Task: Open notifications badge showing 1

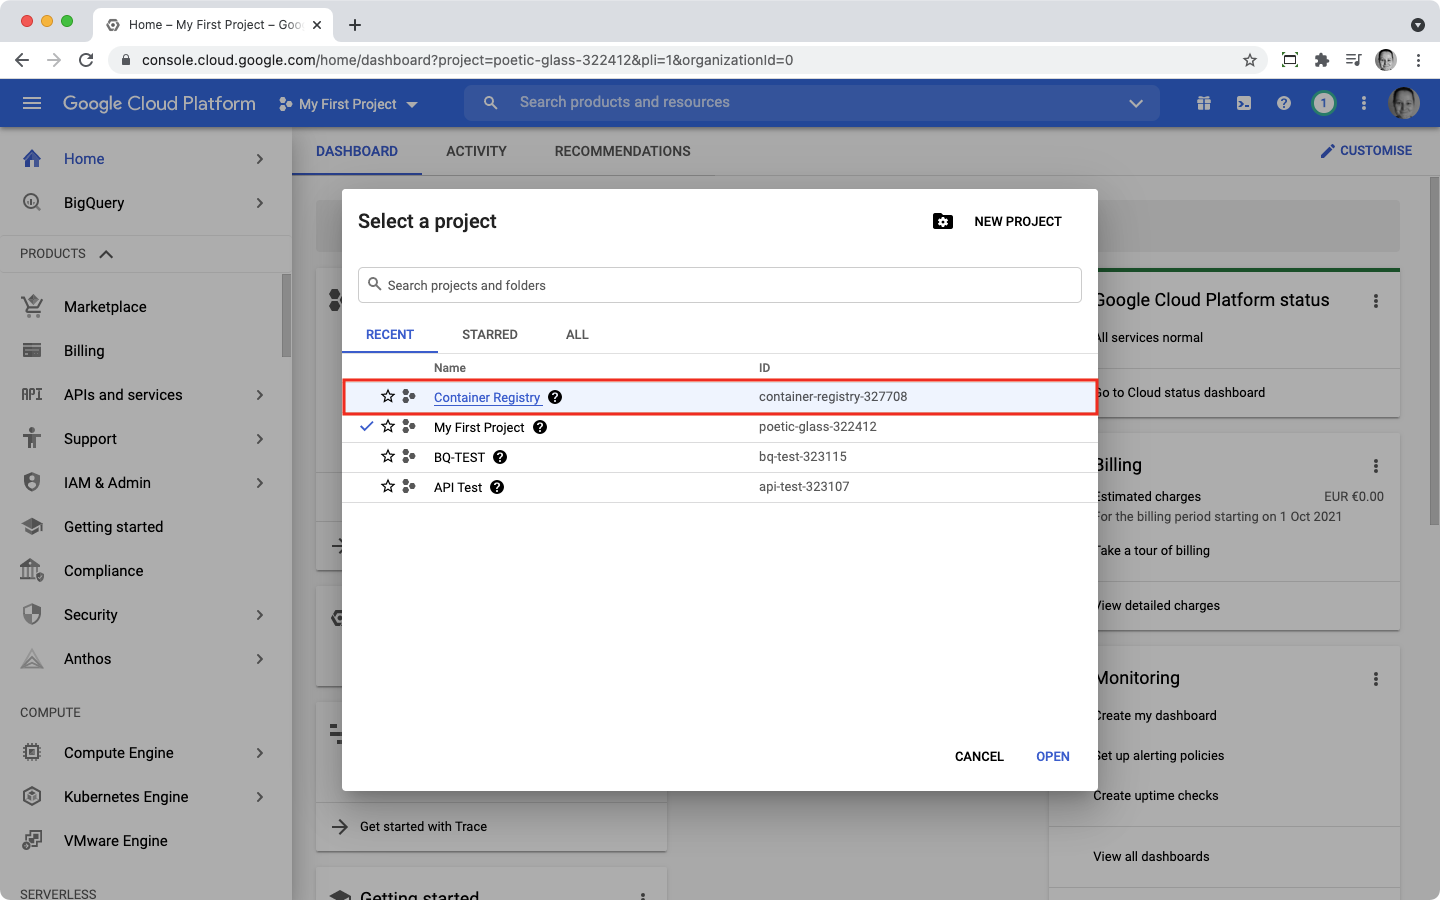Action: [1324, 103]
